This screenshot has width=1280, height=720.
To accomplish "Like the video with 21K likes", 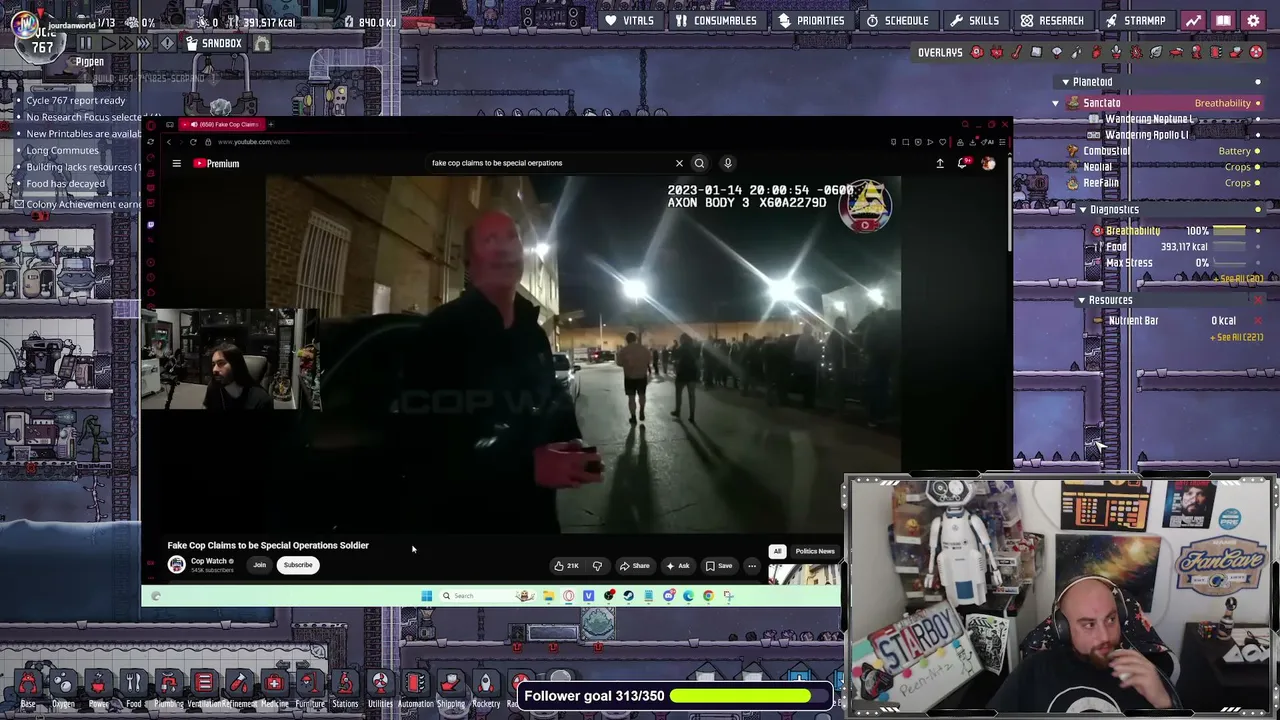I will pos(567,566).
